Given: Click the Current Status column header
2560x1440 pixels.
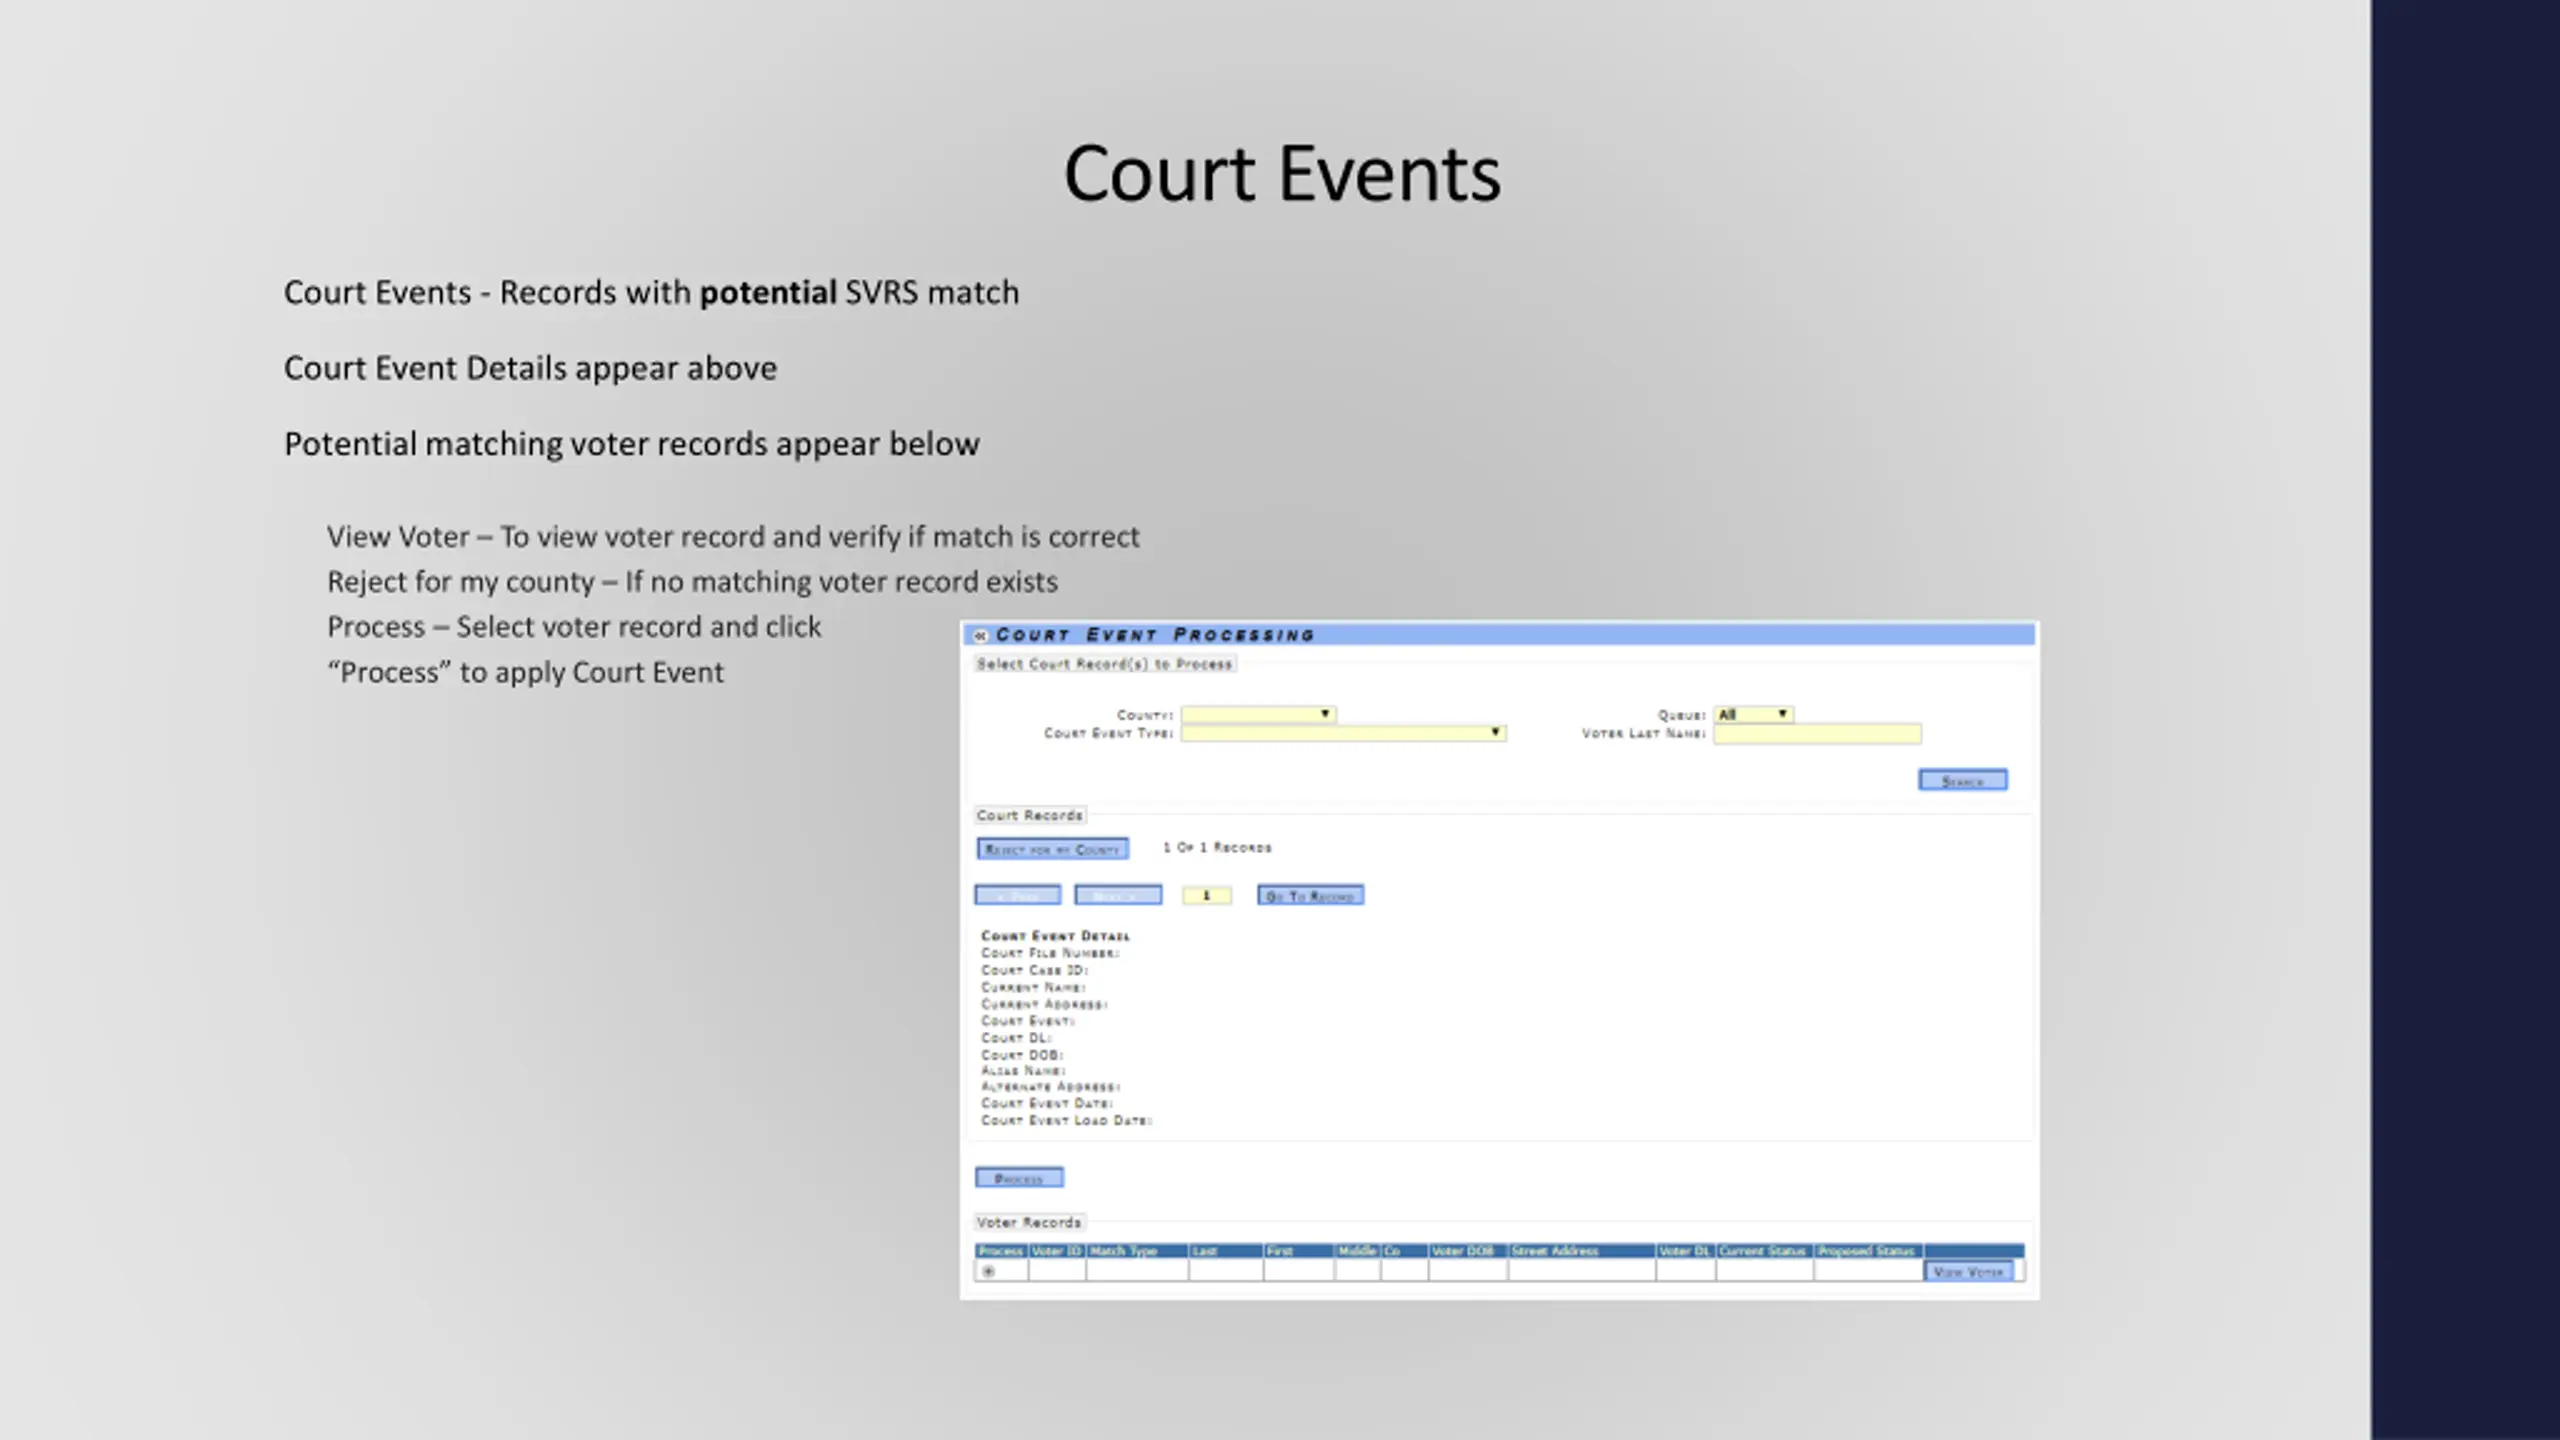Looking at the screenshot, I should [x=1764, y=1251].
